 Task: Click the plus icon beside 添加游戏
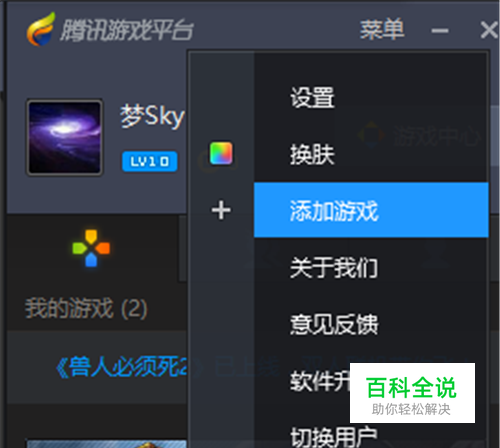[x=221, y=210]
